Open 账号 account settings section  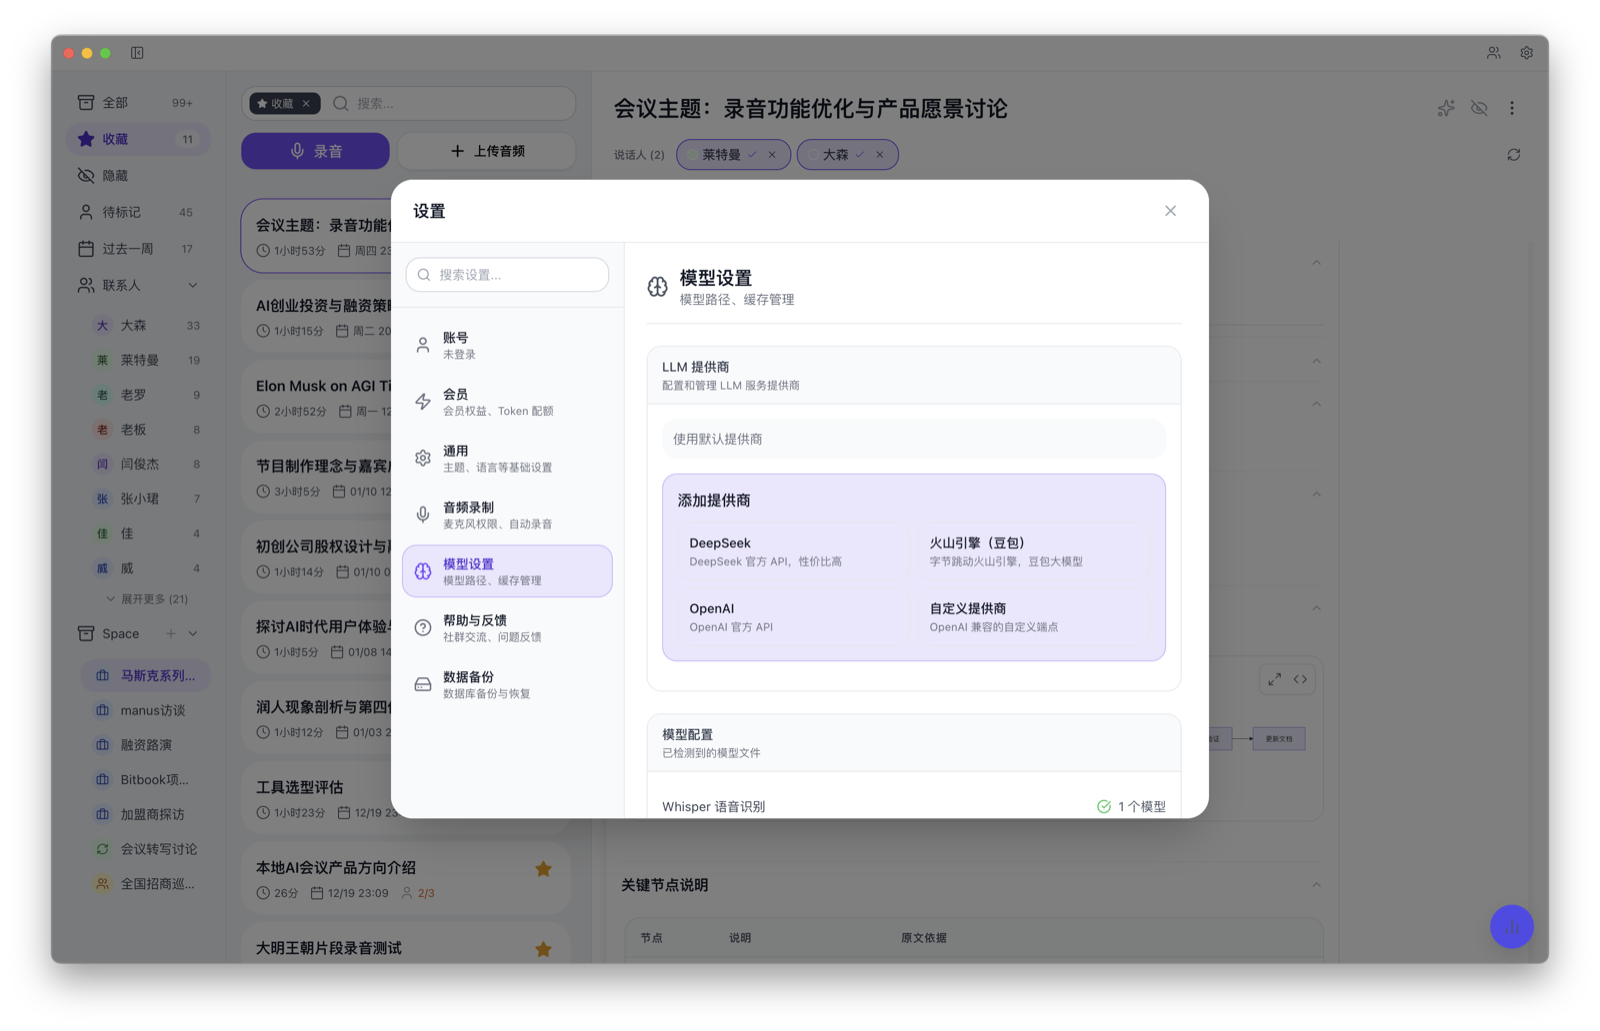coord(507,346)
